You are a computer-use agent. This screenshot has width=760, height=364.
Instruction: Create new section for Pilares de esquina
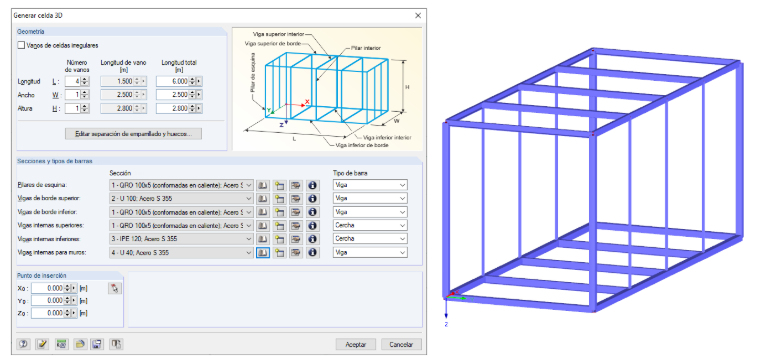[279, 185]
